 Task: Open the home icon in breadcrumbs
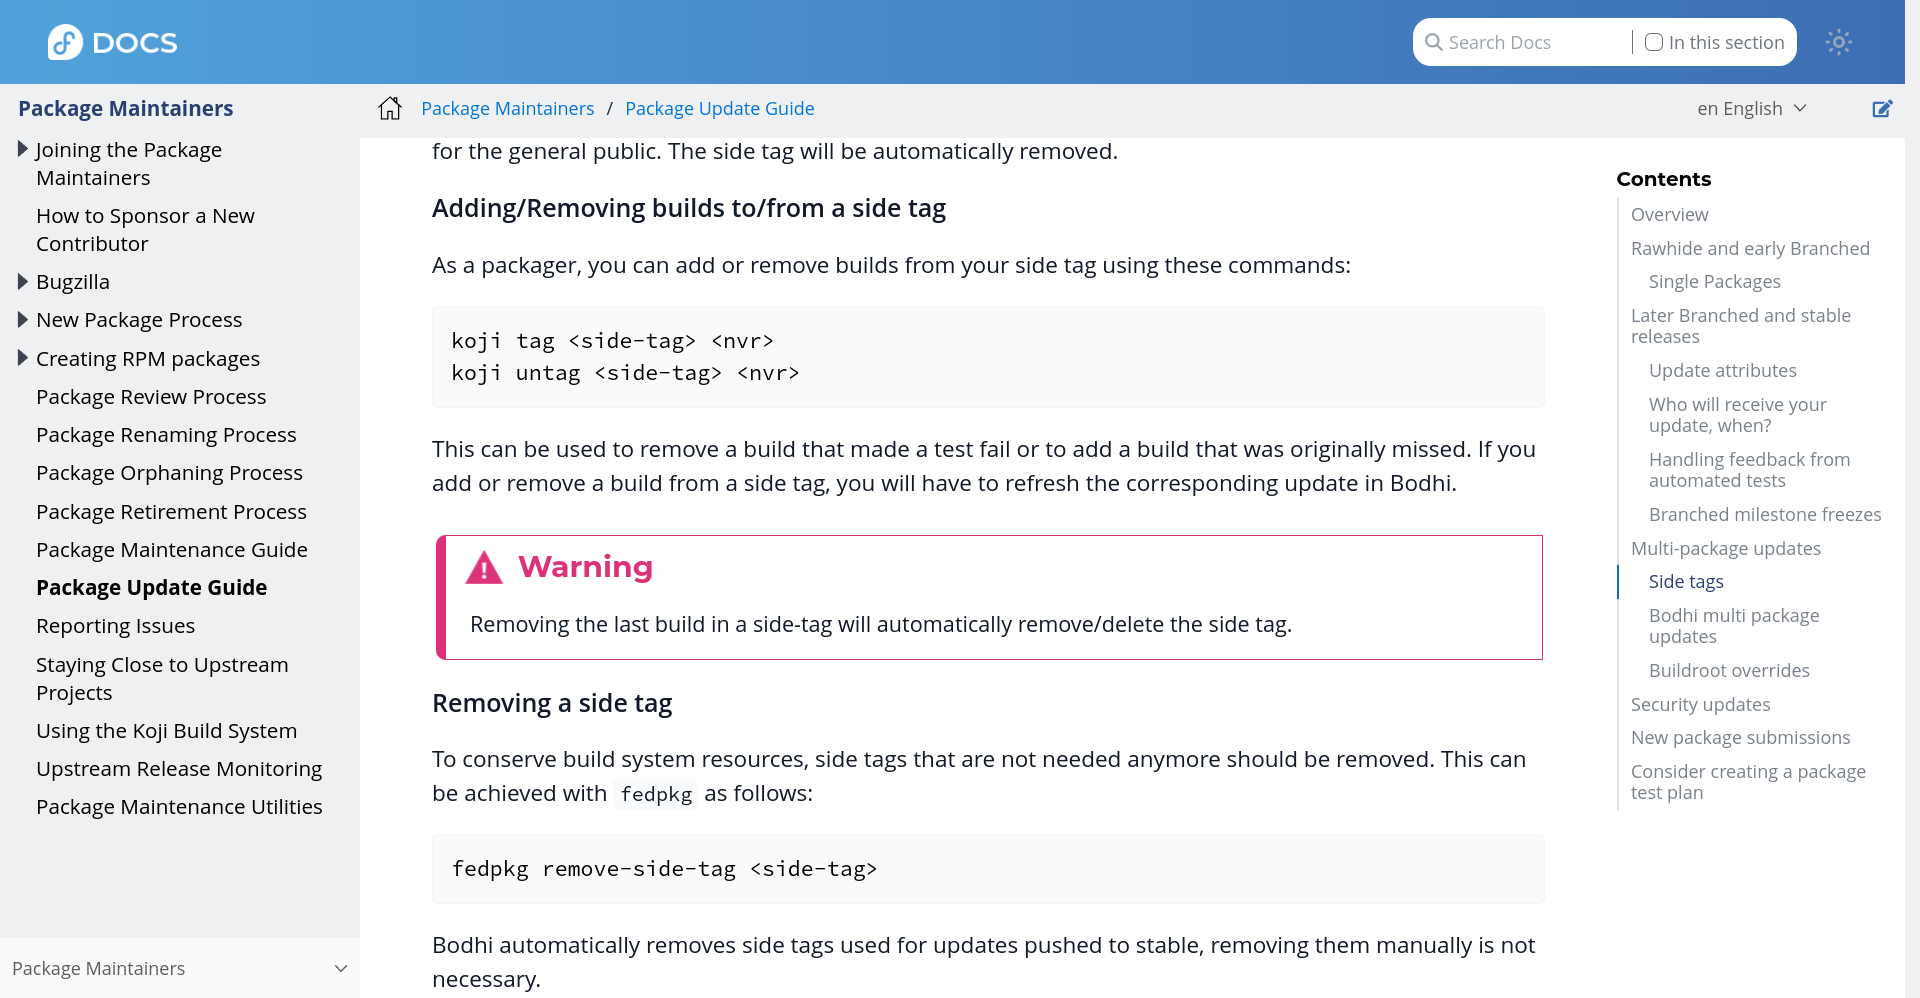390,108
